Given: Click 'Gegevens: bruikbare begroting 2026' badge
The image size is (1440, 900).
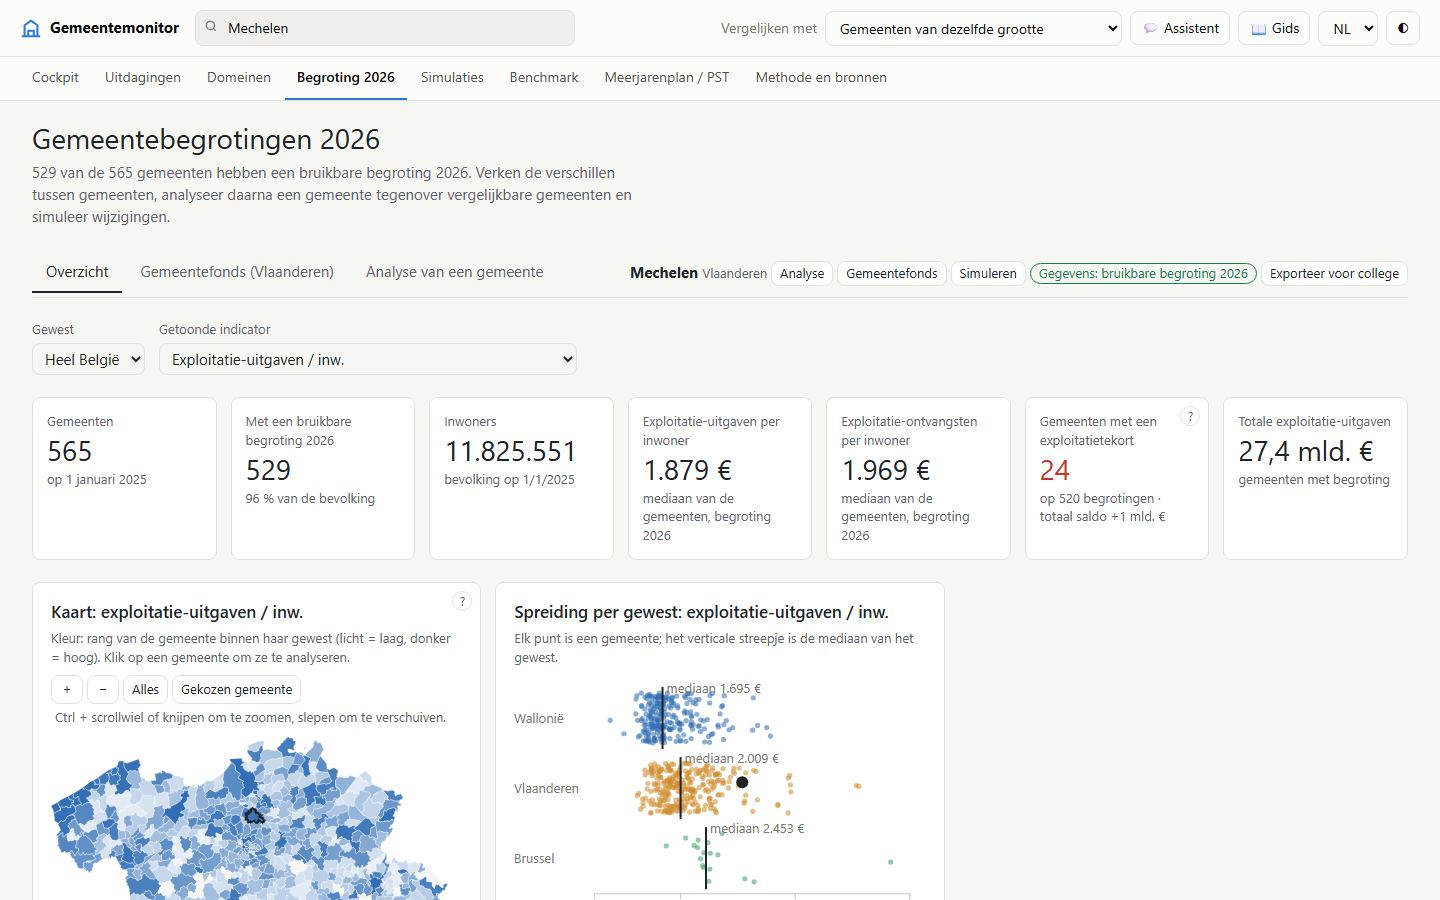Looking at the screenshot, I should click(x=1143, y=273).
